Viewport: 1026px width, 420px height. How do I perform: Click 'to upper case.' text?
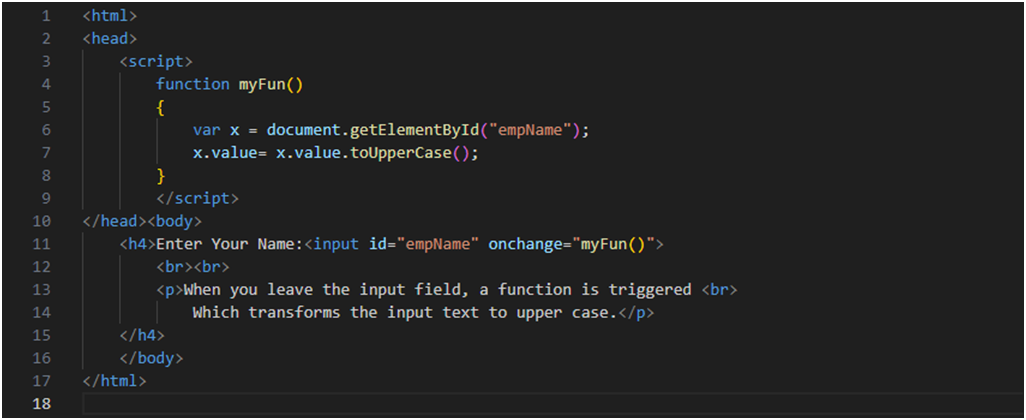pos(553,312)
